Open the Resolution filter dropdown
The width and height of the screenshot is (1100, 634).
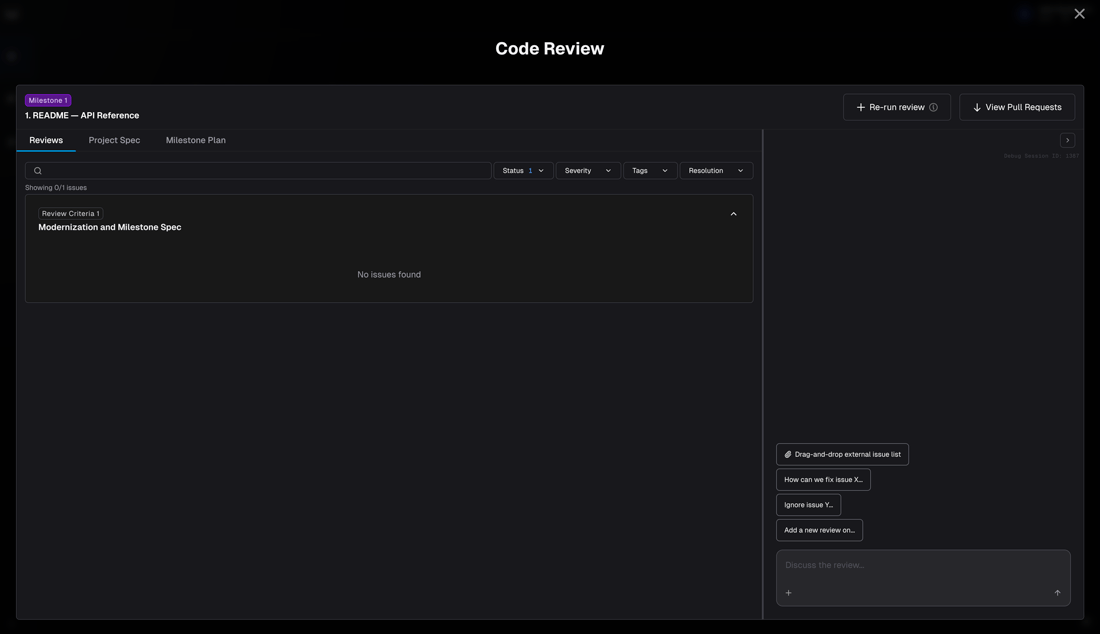click(716, 170)
